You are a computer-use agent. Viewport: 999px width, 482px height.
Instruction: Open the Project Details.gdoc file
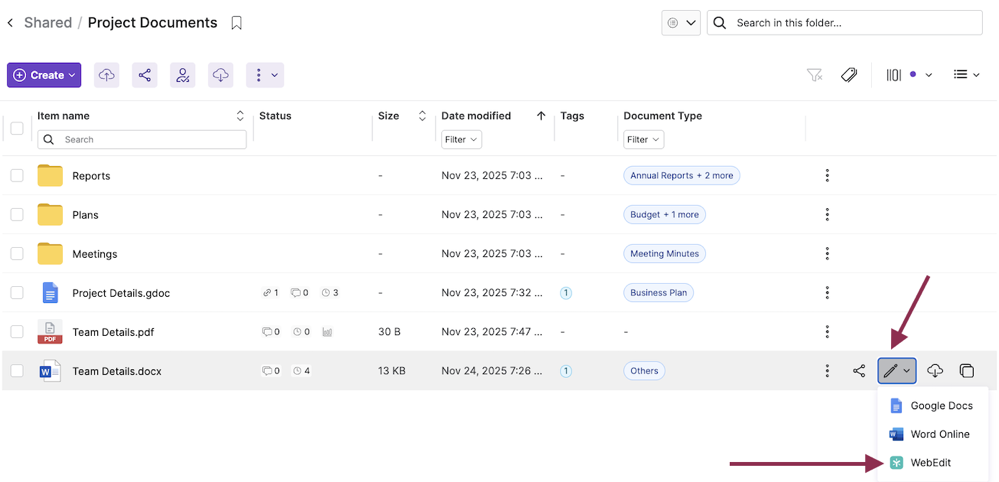120,293
